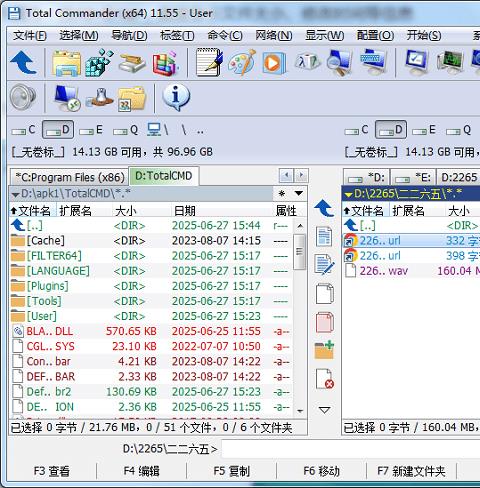Open the blue info bubble icon
Image resolution: width=480 pixels, height=488 pixels.
(176, 97)
